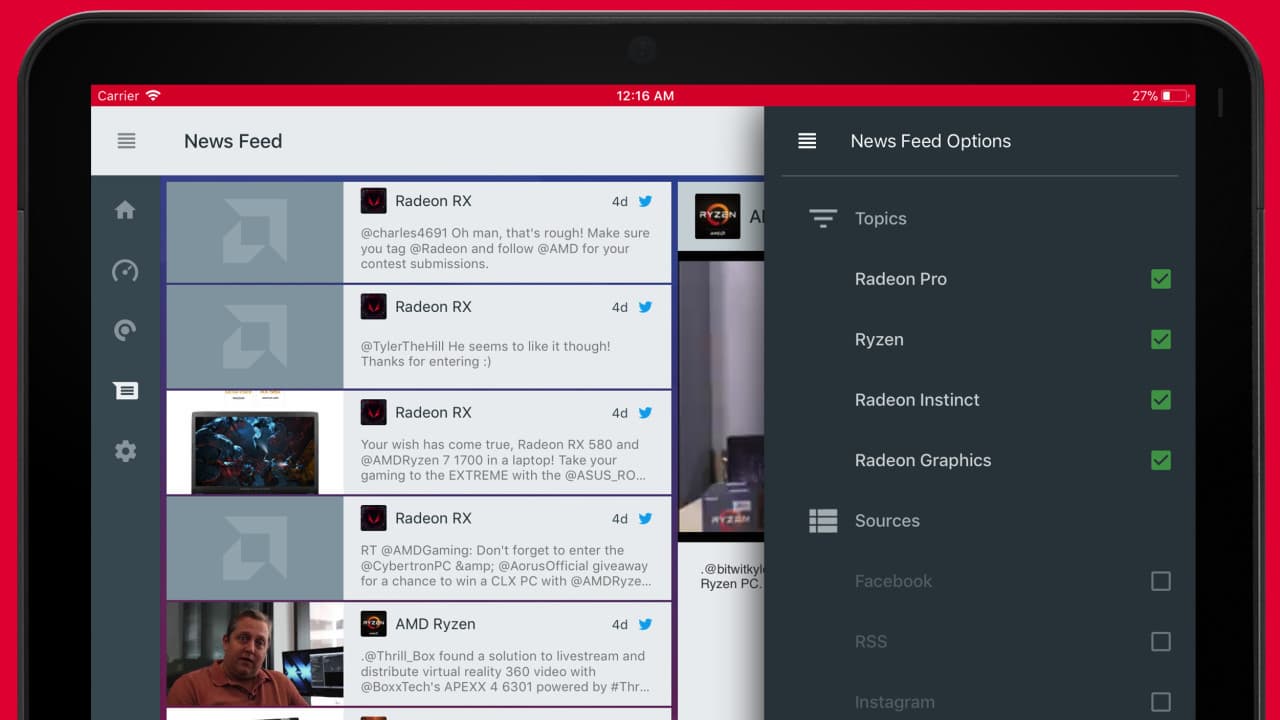Open the "Your wish has come true" tweet text
The image size is (1280, 720).
coord(503,460)
